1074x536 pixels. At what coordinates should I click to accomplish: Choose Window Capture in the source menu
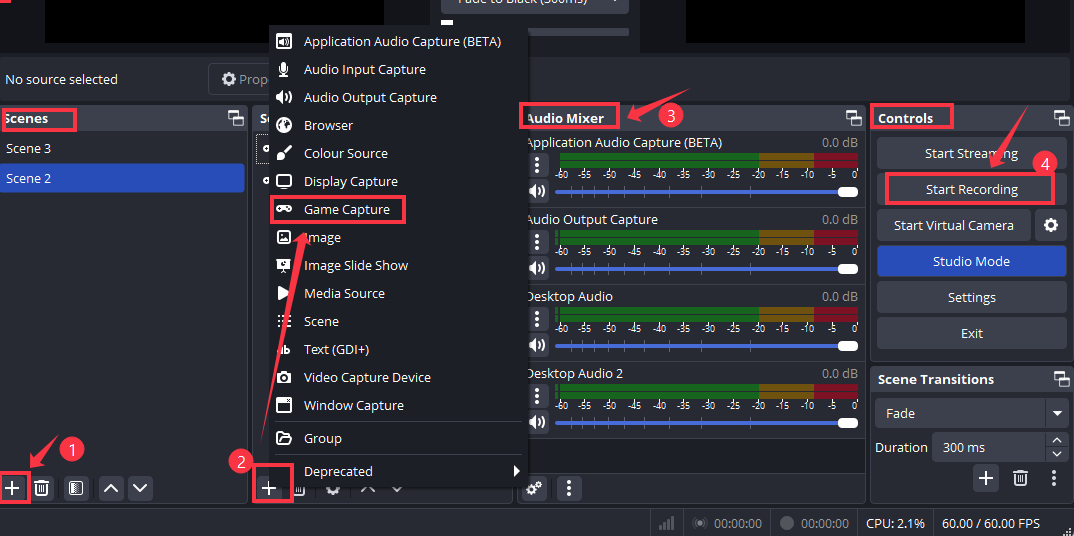(353, 405)
